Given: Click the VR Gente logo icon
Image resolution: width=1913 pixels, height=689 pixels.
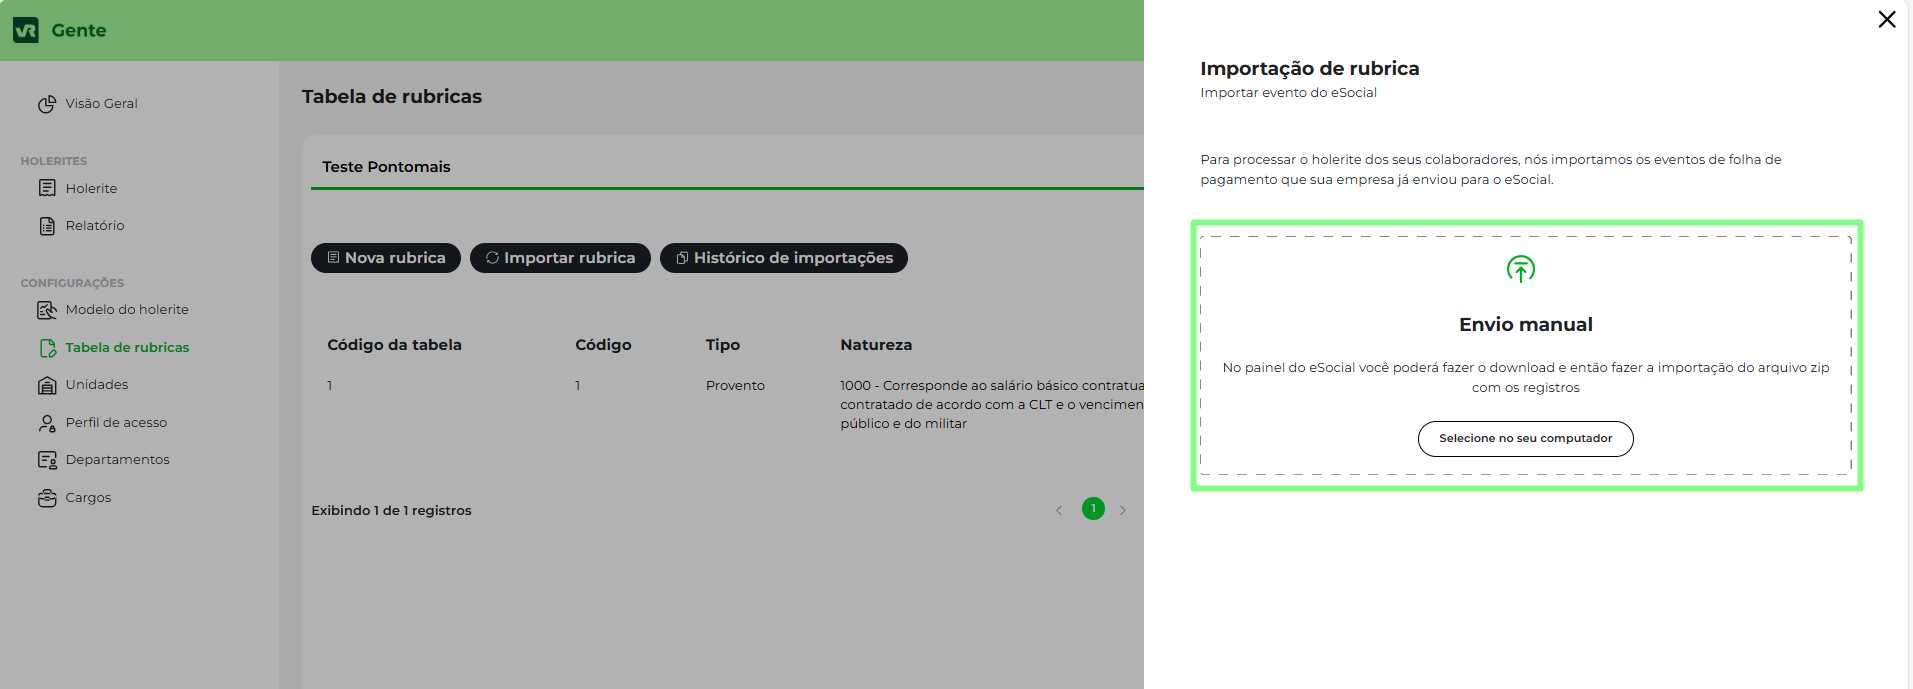Looking at the screenshot, I should tap(26, 30).
